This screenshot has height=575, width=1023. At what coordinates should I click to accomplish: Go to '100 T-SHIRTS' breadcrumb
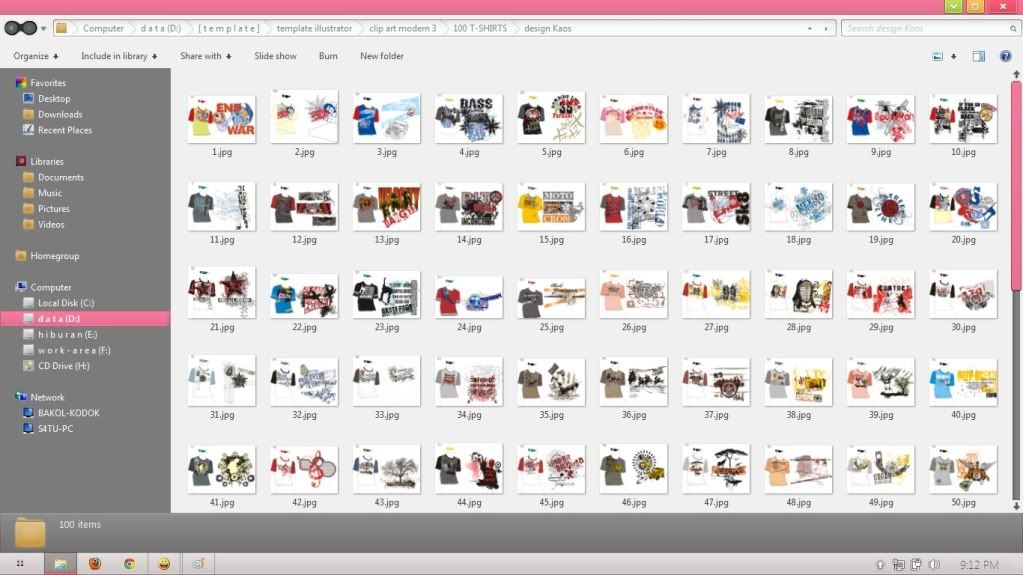480,29
